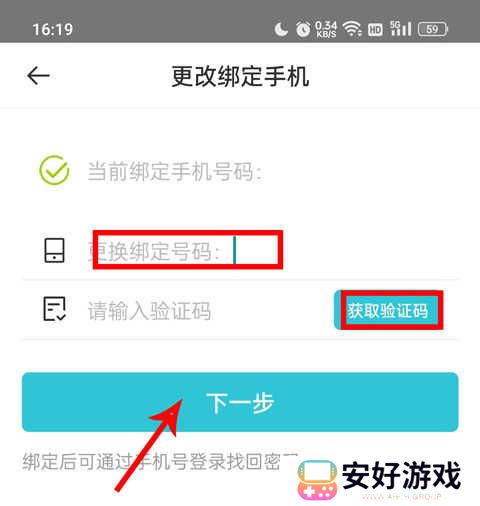
Task: Tap the Wi-Fi status icon
Action: (352, 29)
